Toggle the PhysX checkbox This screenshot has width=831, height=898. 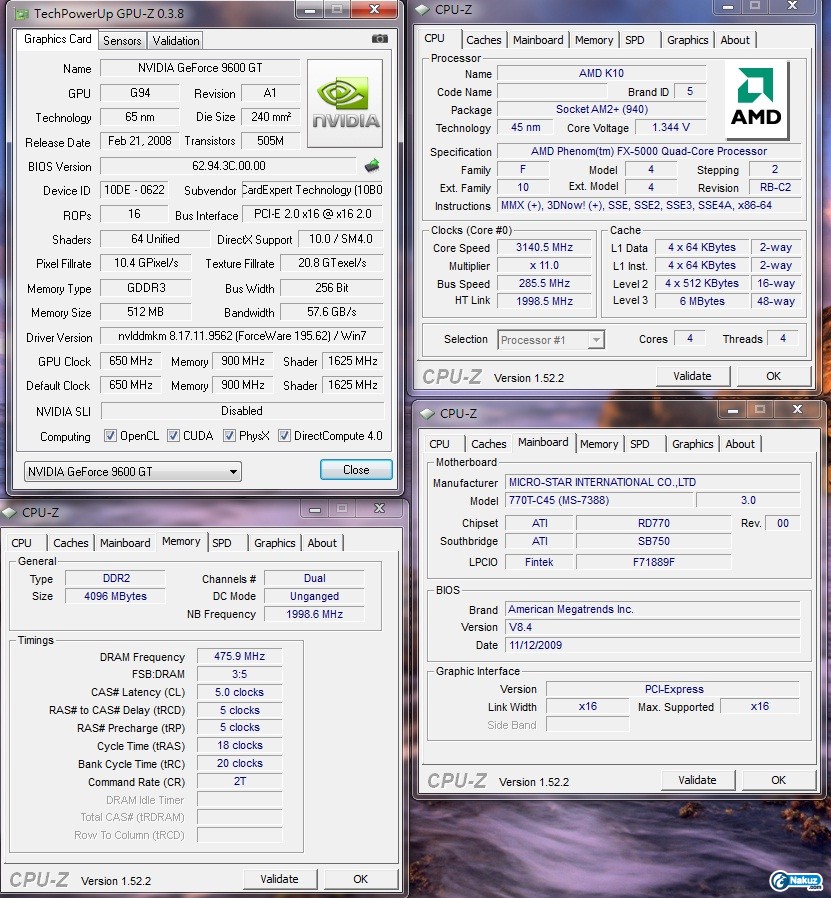click(230, 436)
